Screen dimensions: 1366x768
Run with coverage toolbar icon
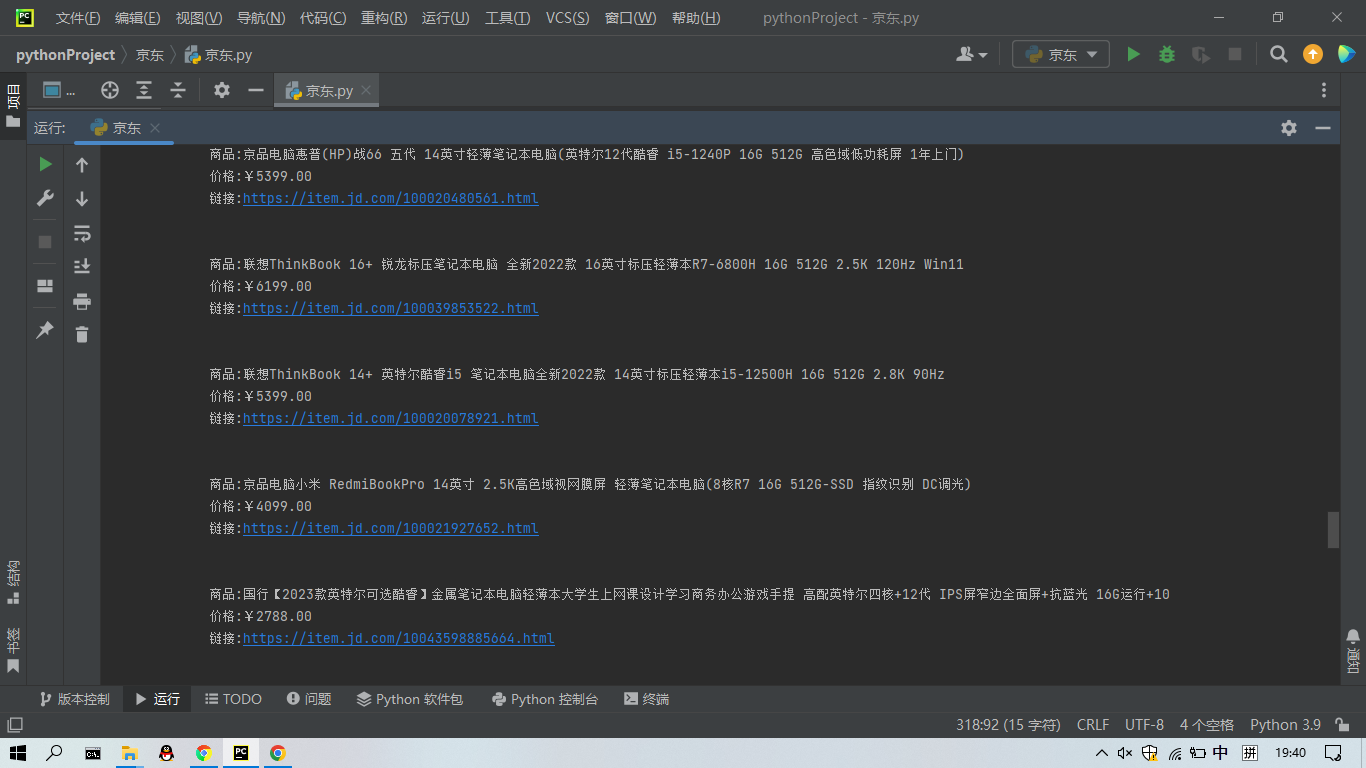(x=1201, y=54)
